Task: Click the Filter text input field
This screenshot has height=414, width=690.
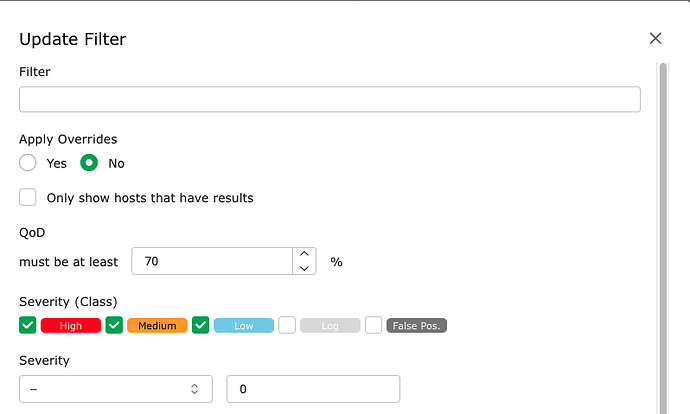Action: tap(329, 99)
